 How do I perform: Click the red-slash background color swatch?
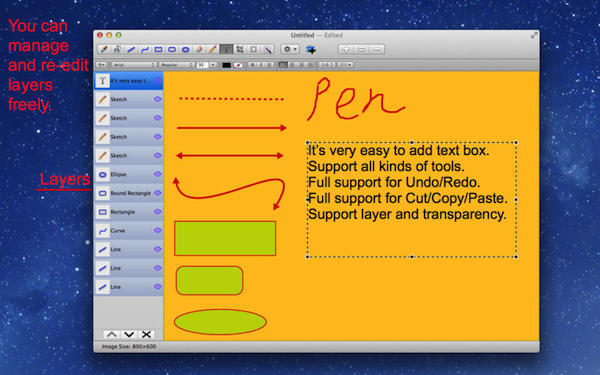pyautogui.click(x=238, y=65)
